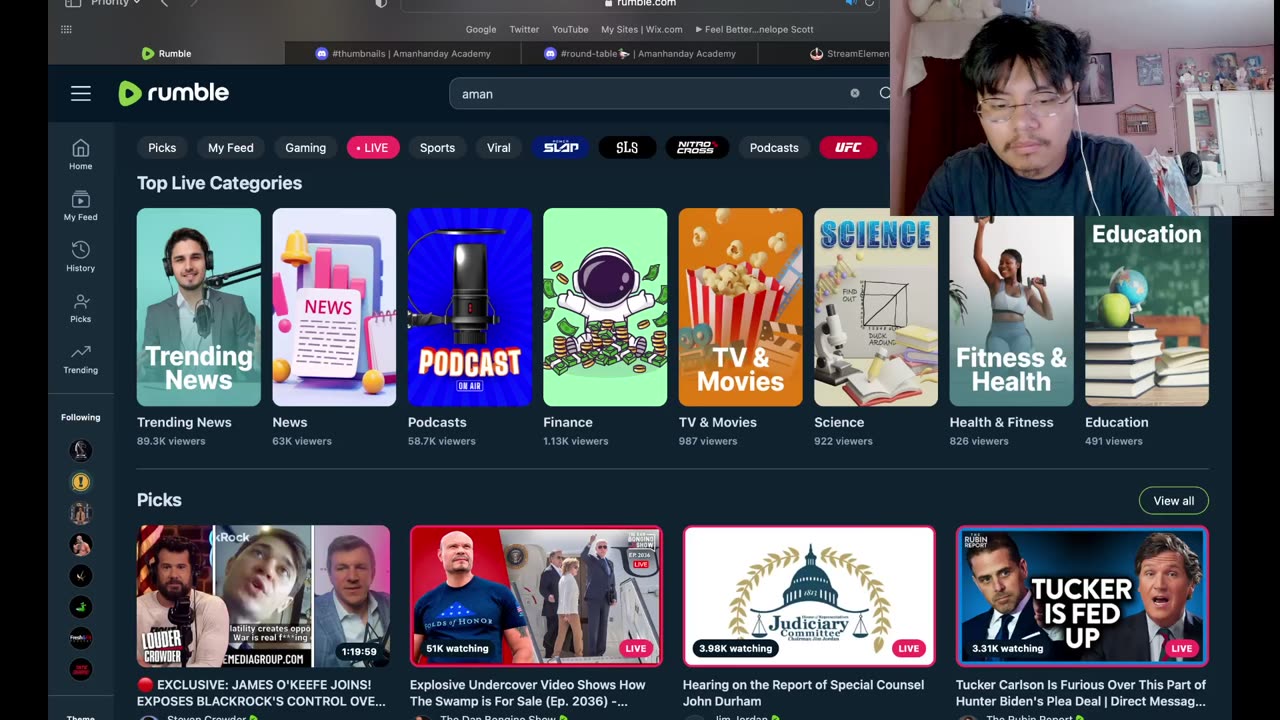1280x720 pixels.
Task: Select the Sports filter chip
Action: coord(437,147)
